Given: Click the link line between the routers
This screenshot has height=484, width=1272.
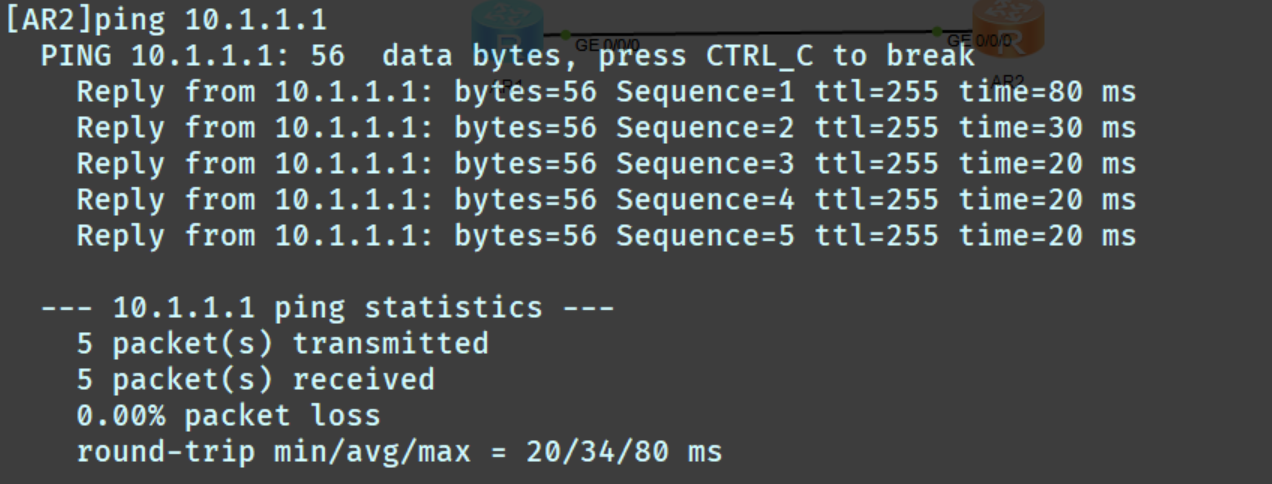Looking at the screenshot, I should click(750, 33).
